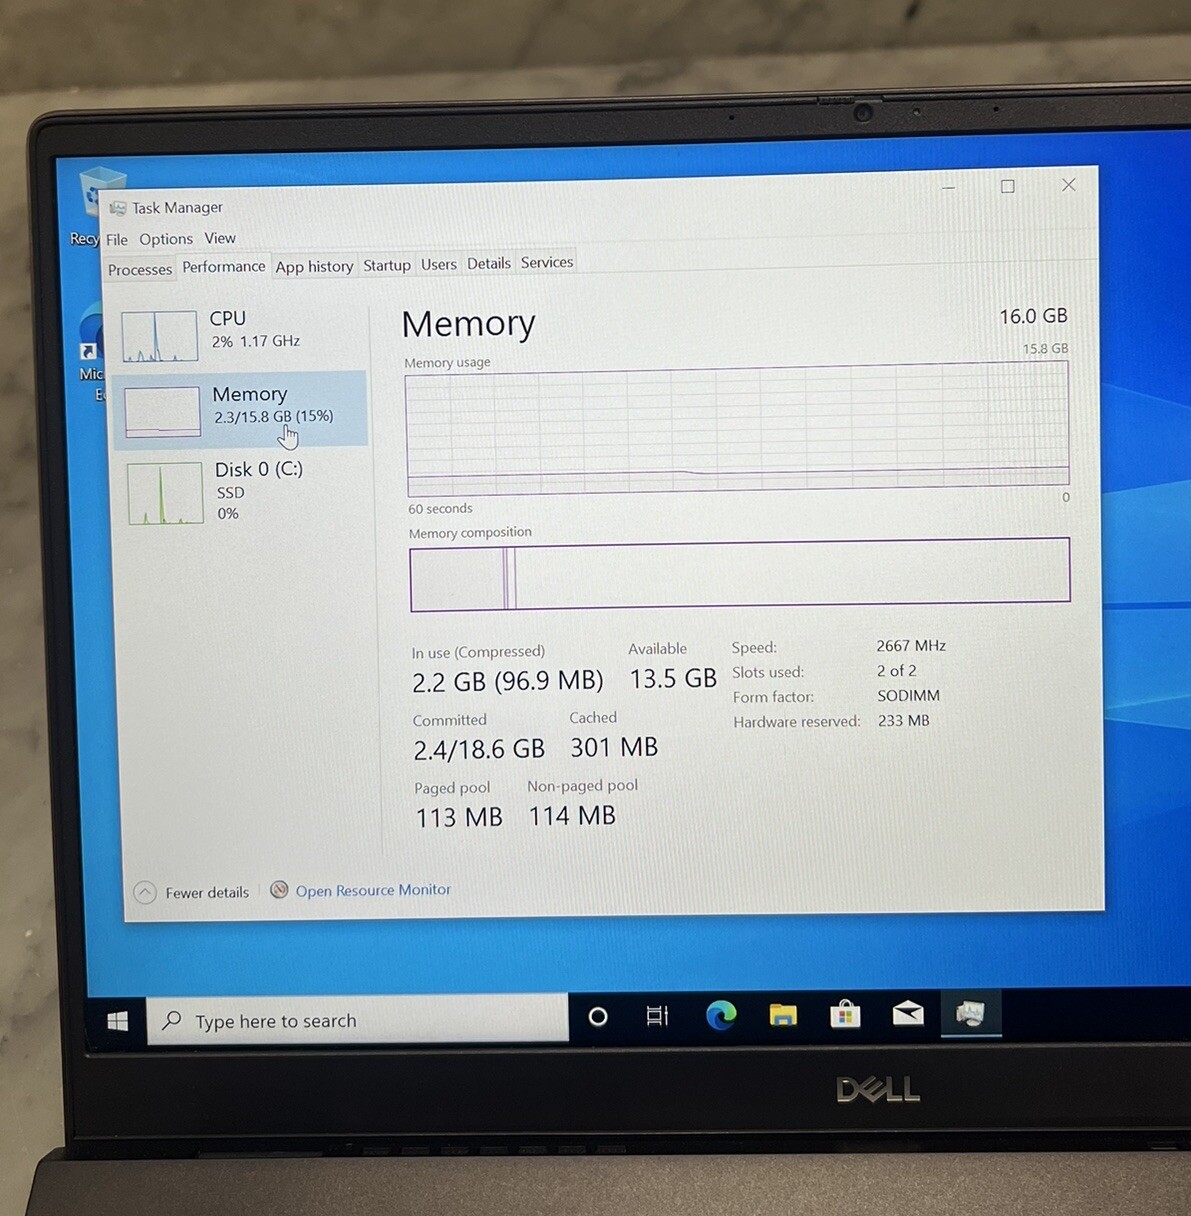
Task: Open the Windows Start menu
Action: click(117, 1020)
